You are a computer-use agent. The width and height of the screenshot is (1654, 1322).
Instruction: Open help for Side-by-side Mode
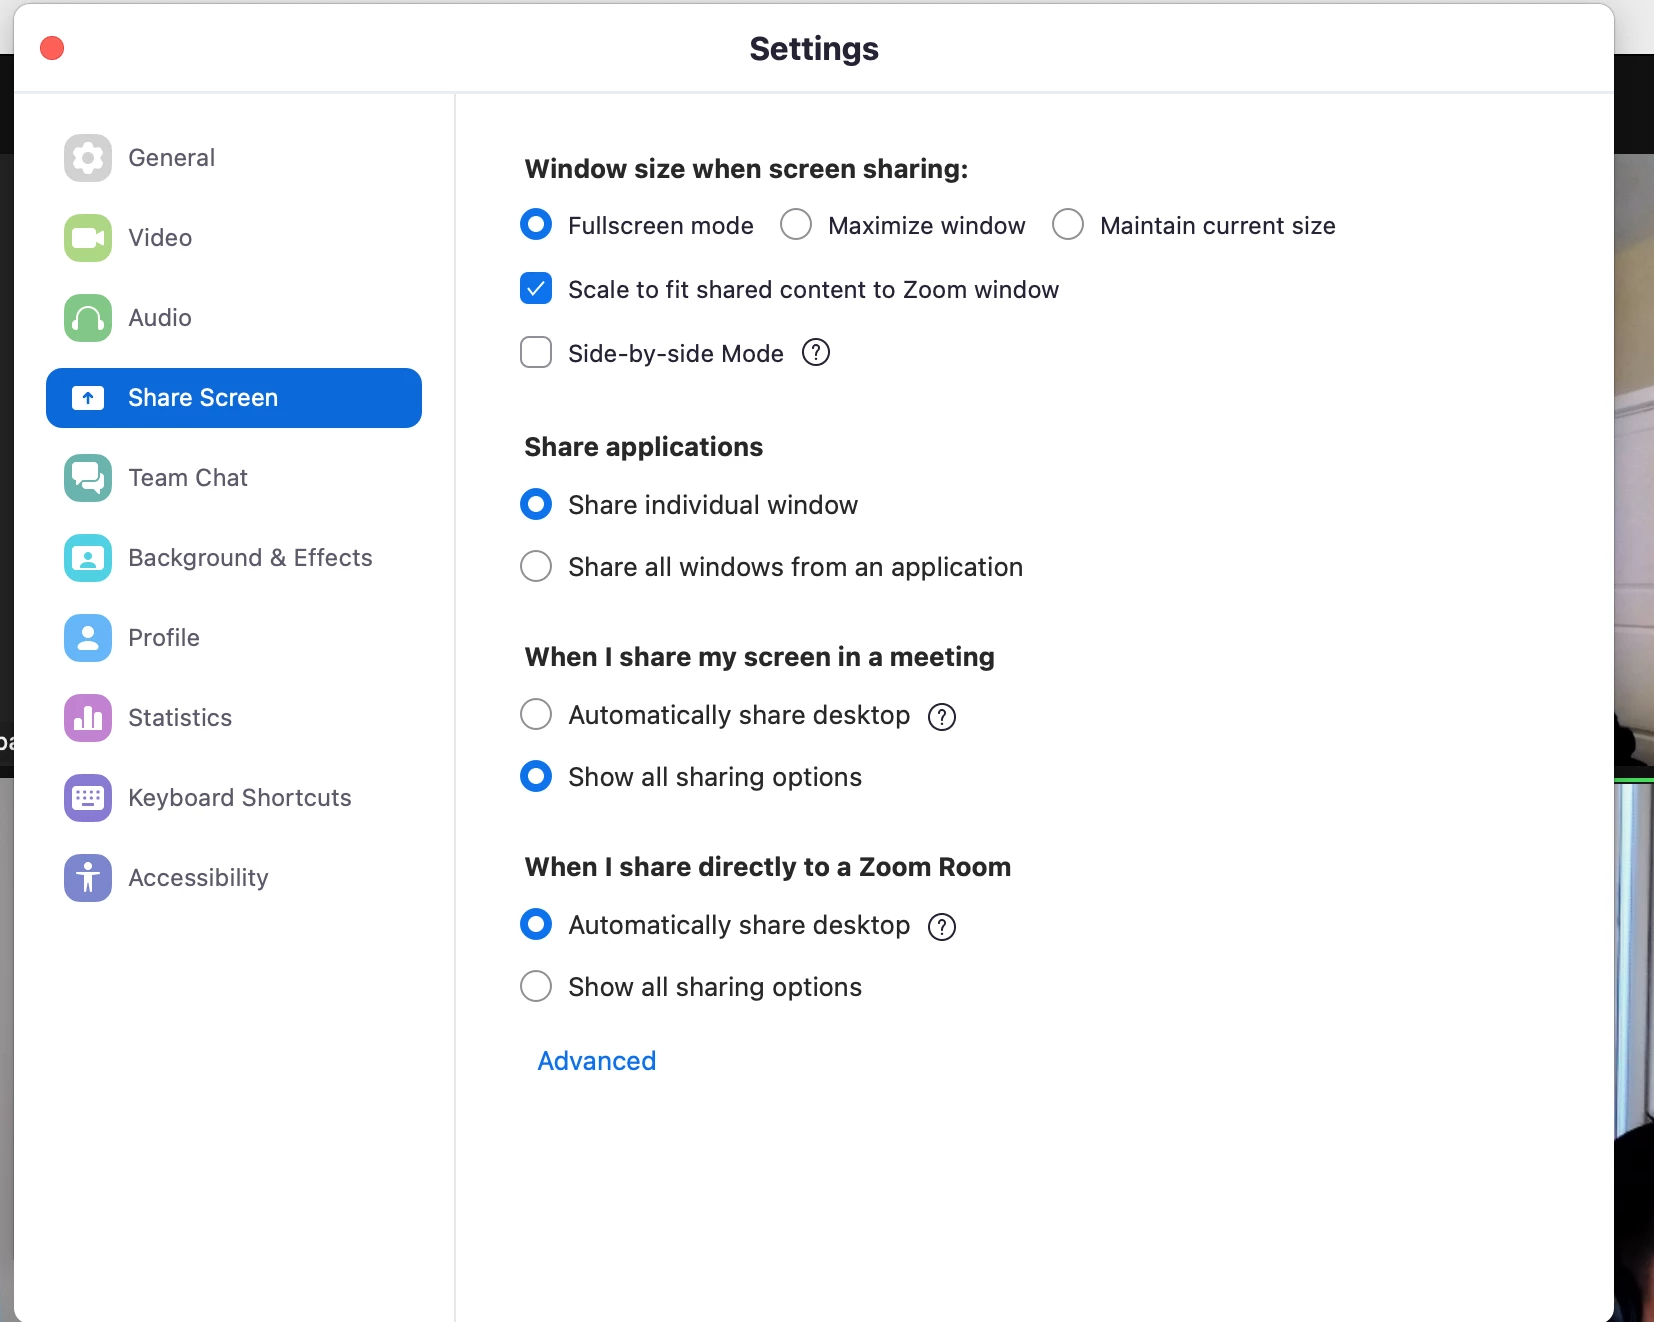pyautogui.click(x=816, y=353)
